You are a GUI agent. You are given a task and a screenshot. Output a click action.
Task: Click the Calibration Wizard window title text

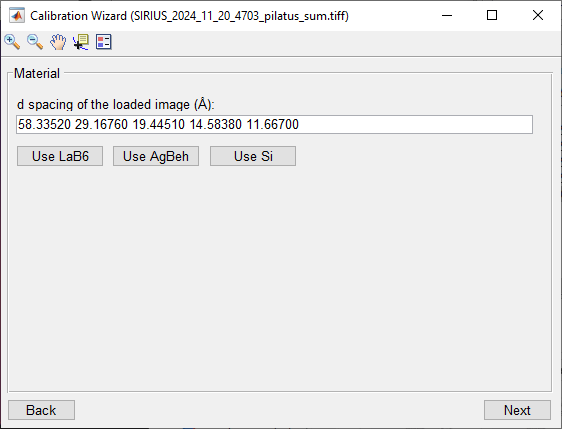click(x=189, y=16)
